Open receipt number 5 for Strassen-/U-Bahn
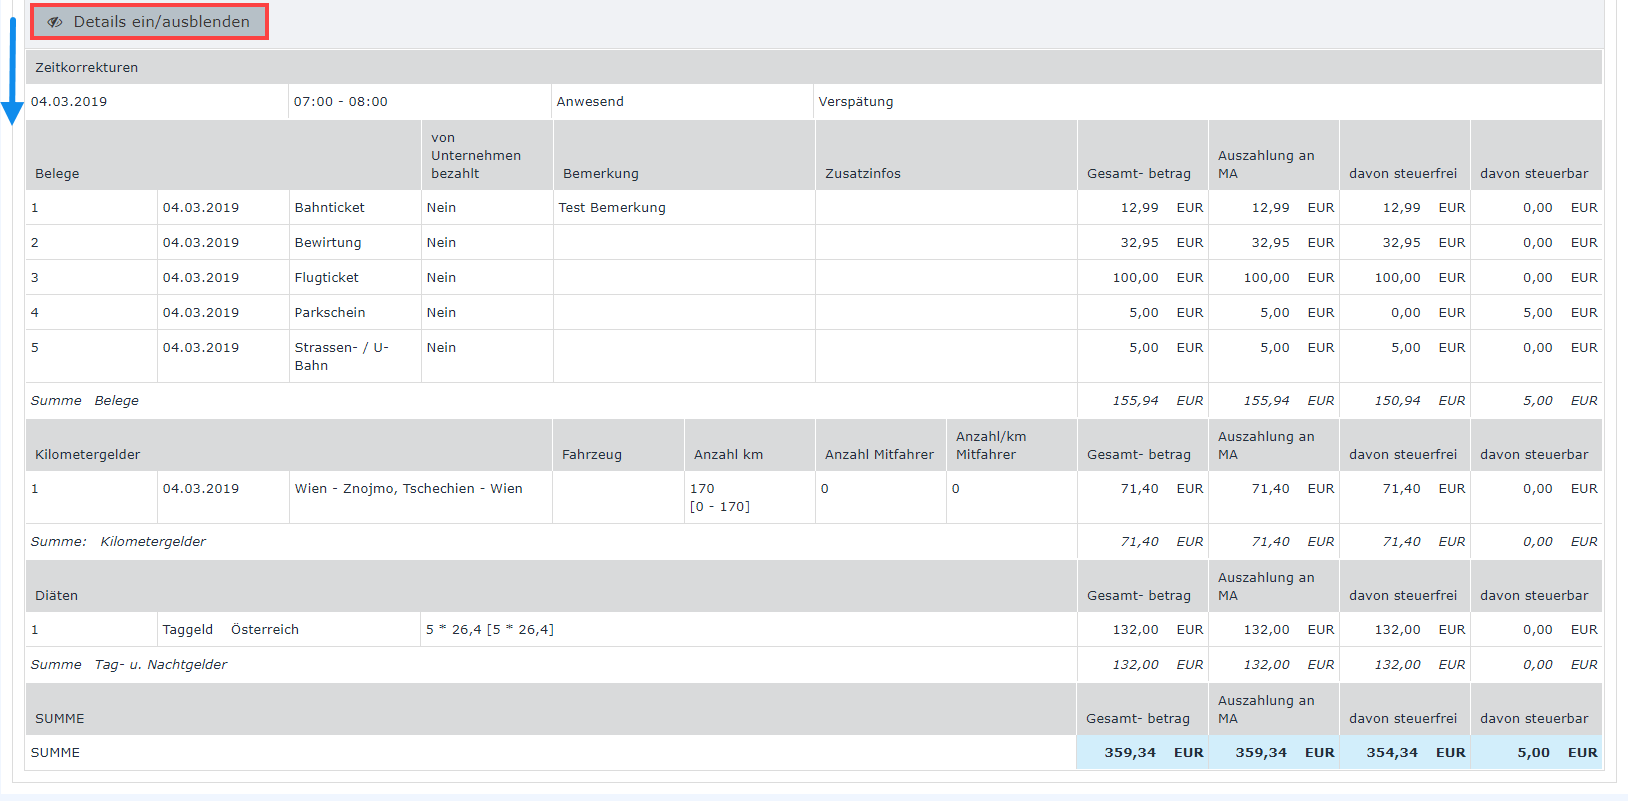This screenshot has width=1628, height=801. 35,348
